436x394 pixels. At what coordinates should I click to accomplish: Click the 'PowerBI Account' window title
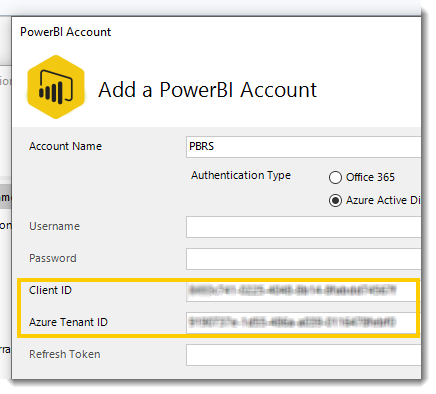(65, 32)
